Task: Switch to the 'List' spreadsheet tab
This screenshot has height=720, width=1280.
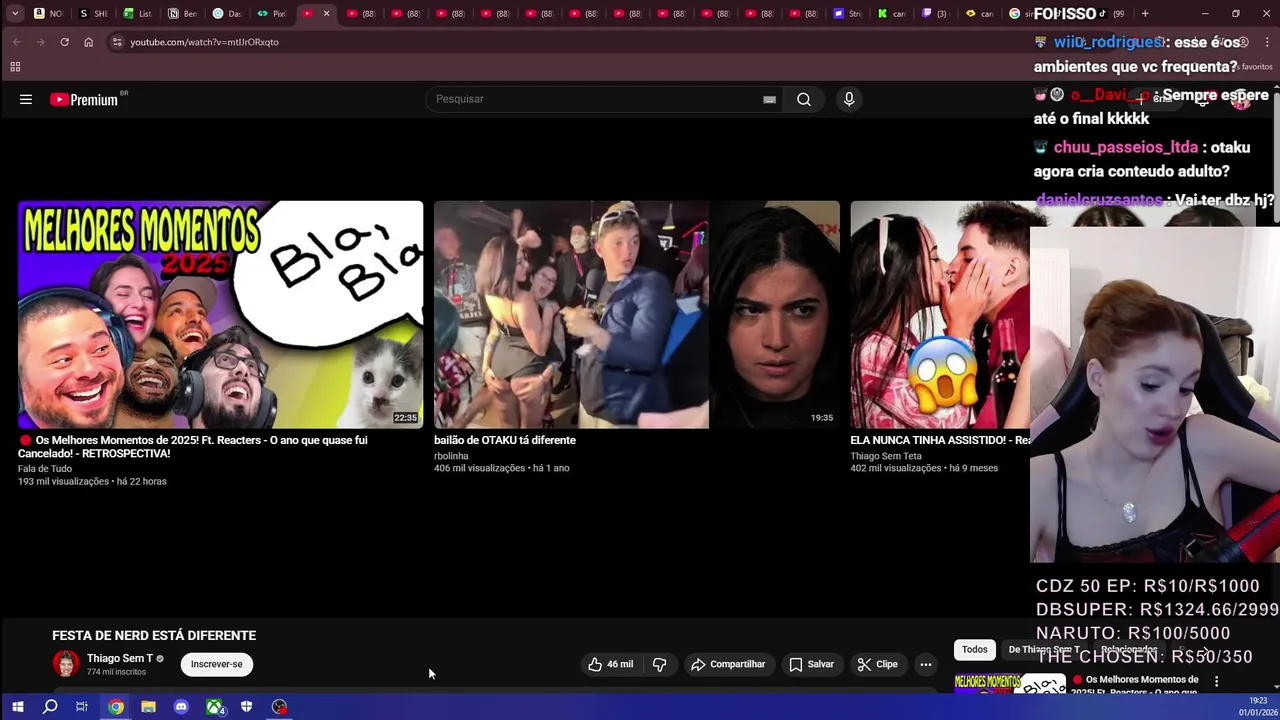Action: coord(138,14)
